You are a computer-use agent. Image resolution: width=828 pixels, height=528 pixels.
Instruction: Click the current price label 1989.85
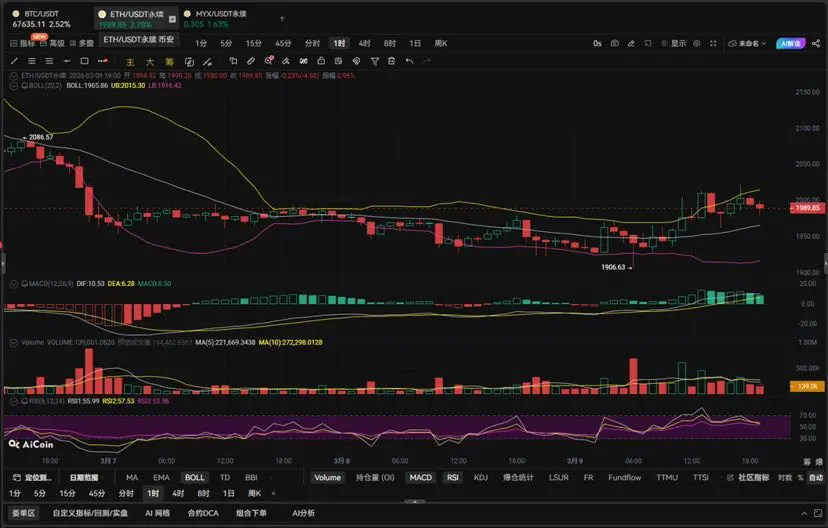807,208
